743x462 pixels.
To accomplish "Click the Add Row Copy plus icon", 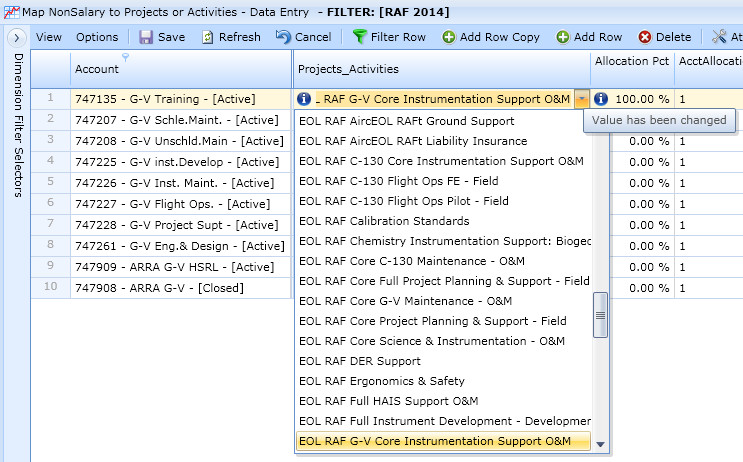I will pos(449,37).
